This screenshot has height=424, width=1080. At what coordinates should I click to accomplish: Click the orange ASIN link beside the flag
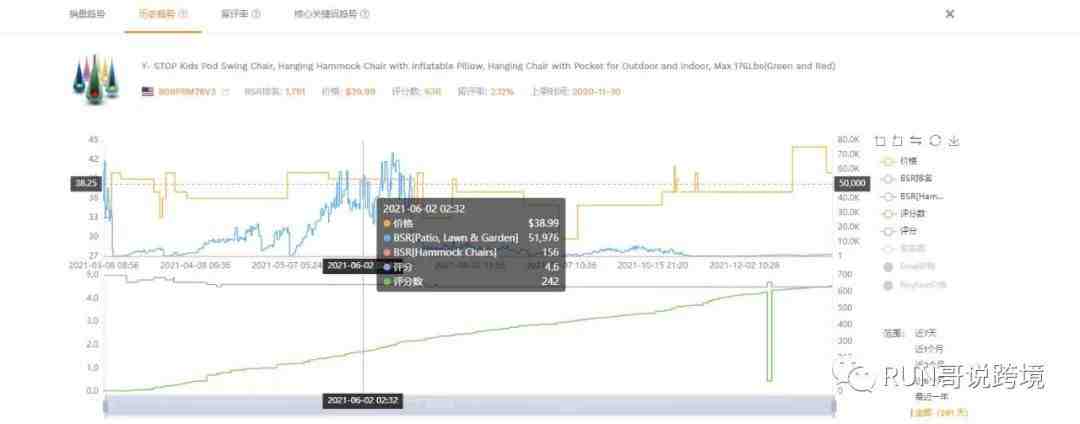click(188, 92)
